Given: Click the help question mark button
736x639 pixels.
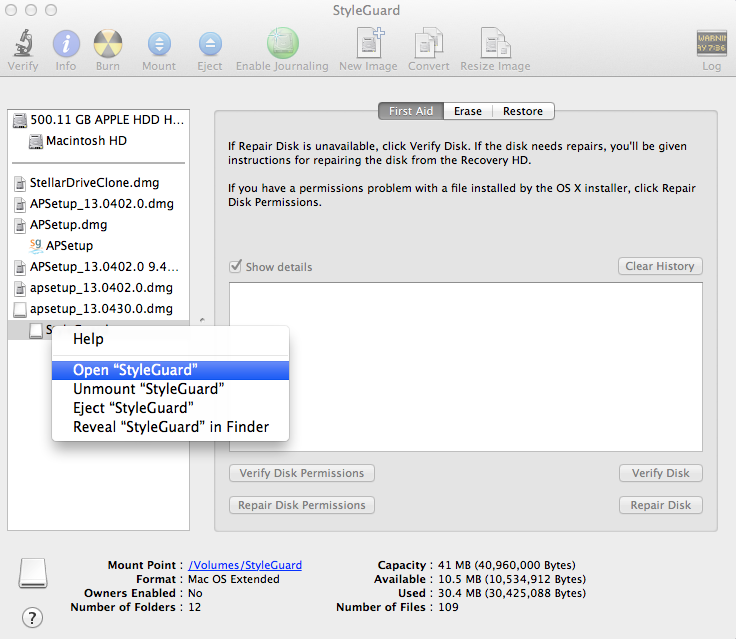Looking at the screenshot, I should (32, 617).
